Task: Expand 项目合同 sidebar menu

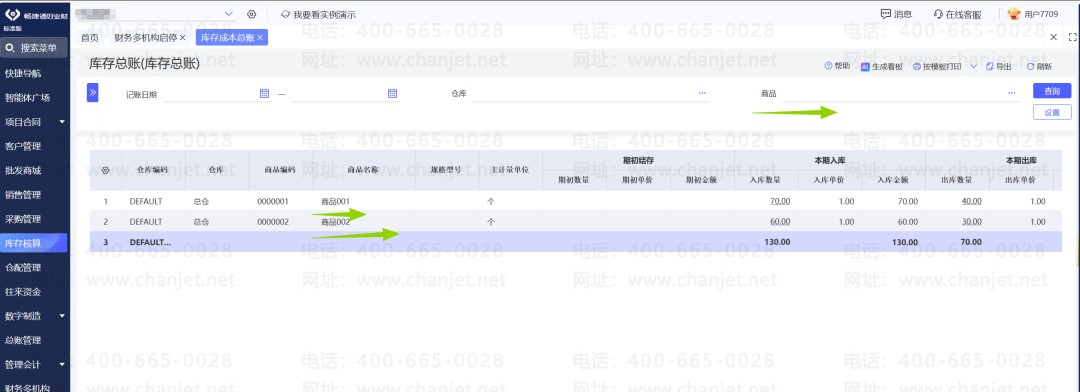Action: [34, 122]
